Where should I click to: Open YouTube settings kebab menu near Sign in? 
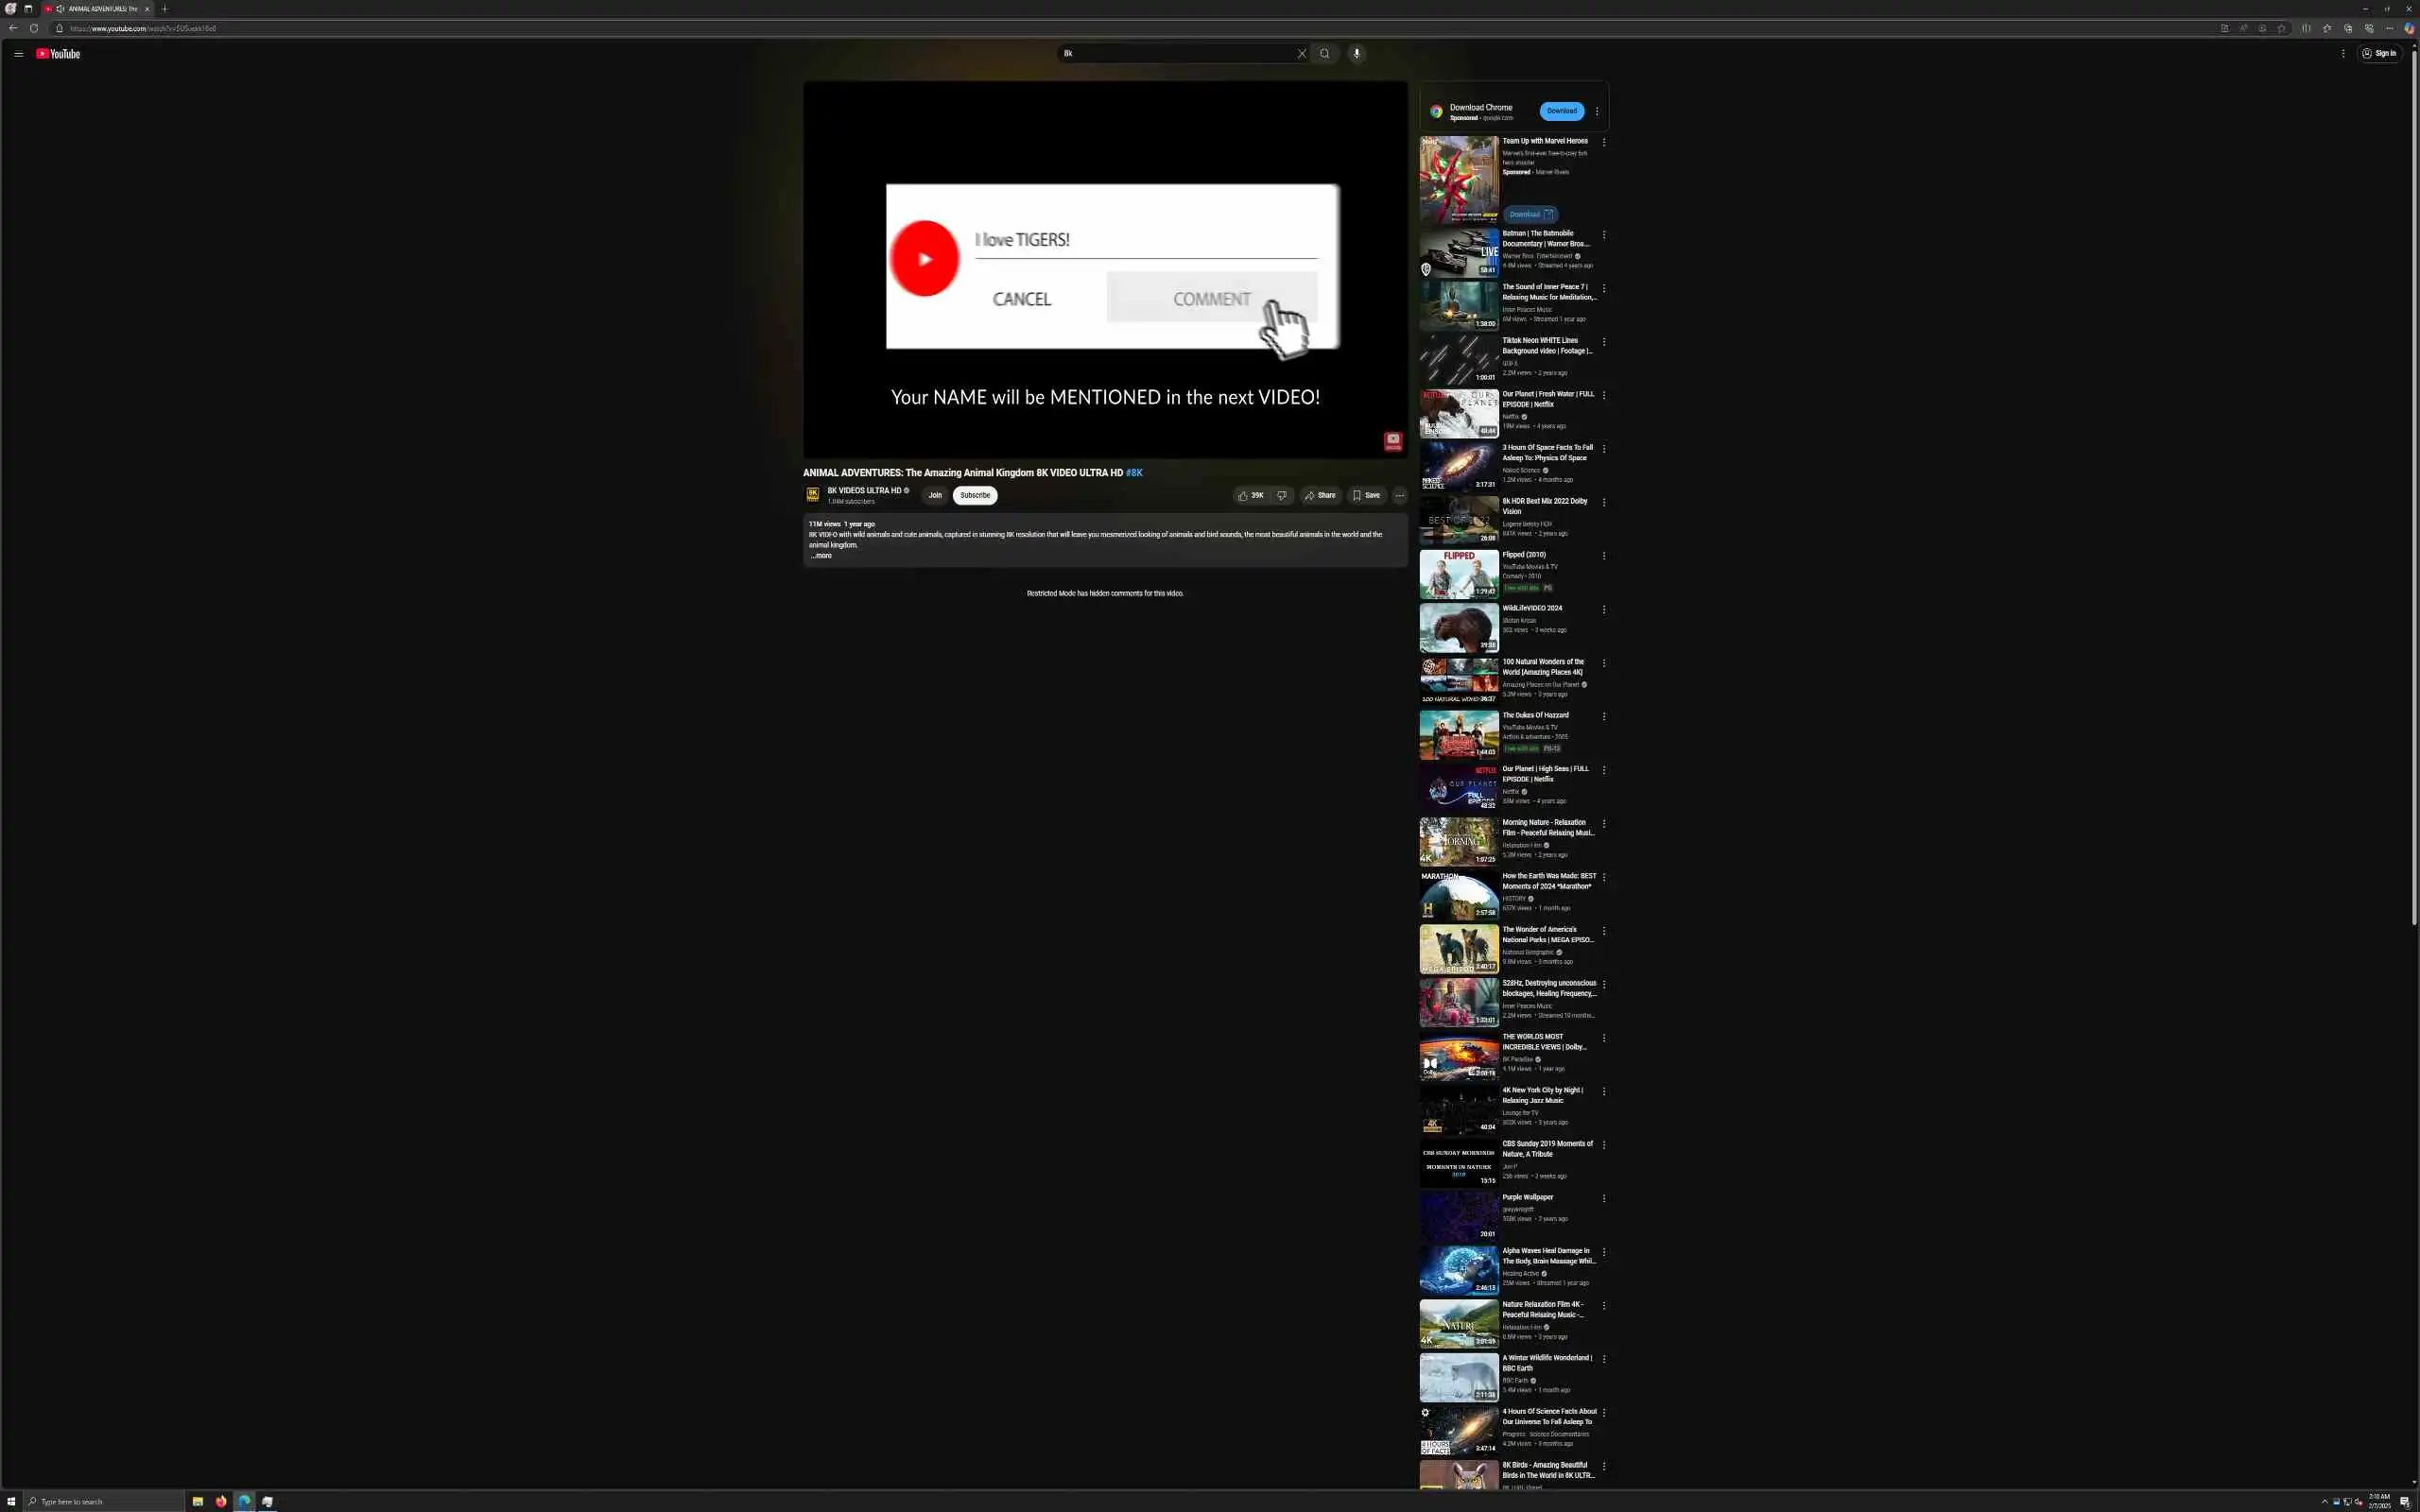point(2343,54)
